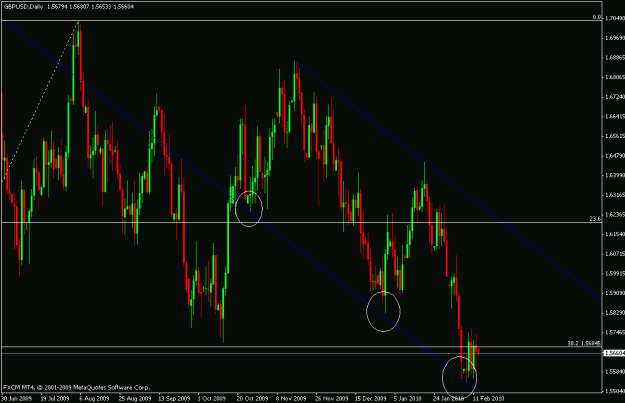Click the 20 Oct 2009 date label

[252, 398]
